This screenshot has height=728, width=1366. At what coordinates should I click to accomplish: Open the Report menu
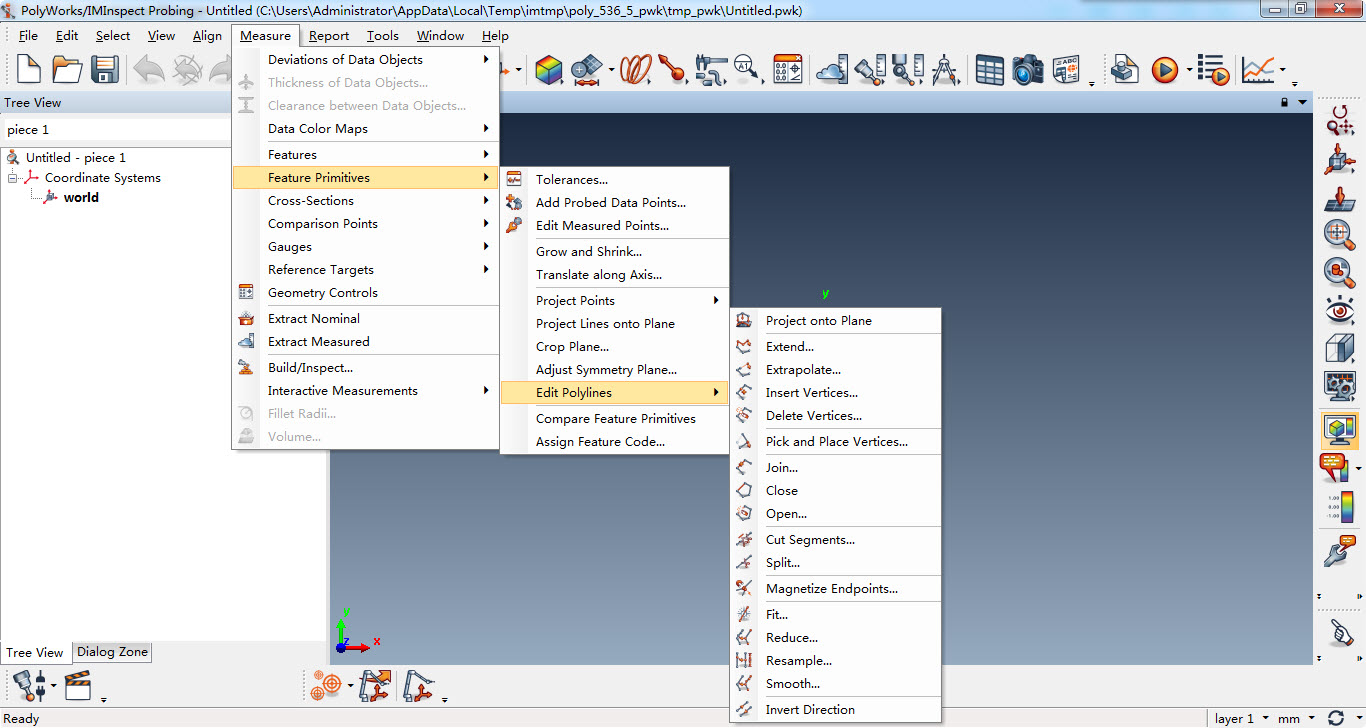[x=329, y=35]
